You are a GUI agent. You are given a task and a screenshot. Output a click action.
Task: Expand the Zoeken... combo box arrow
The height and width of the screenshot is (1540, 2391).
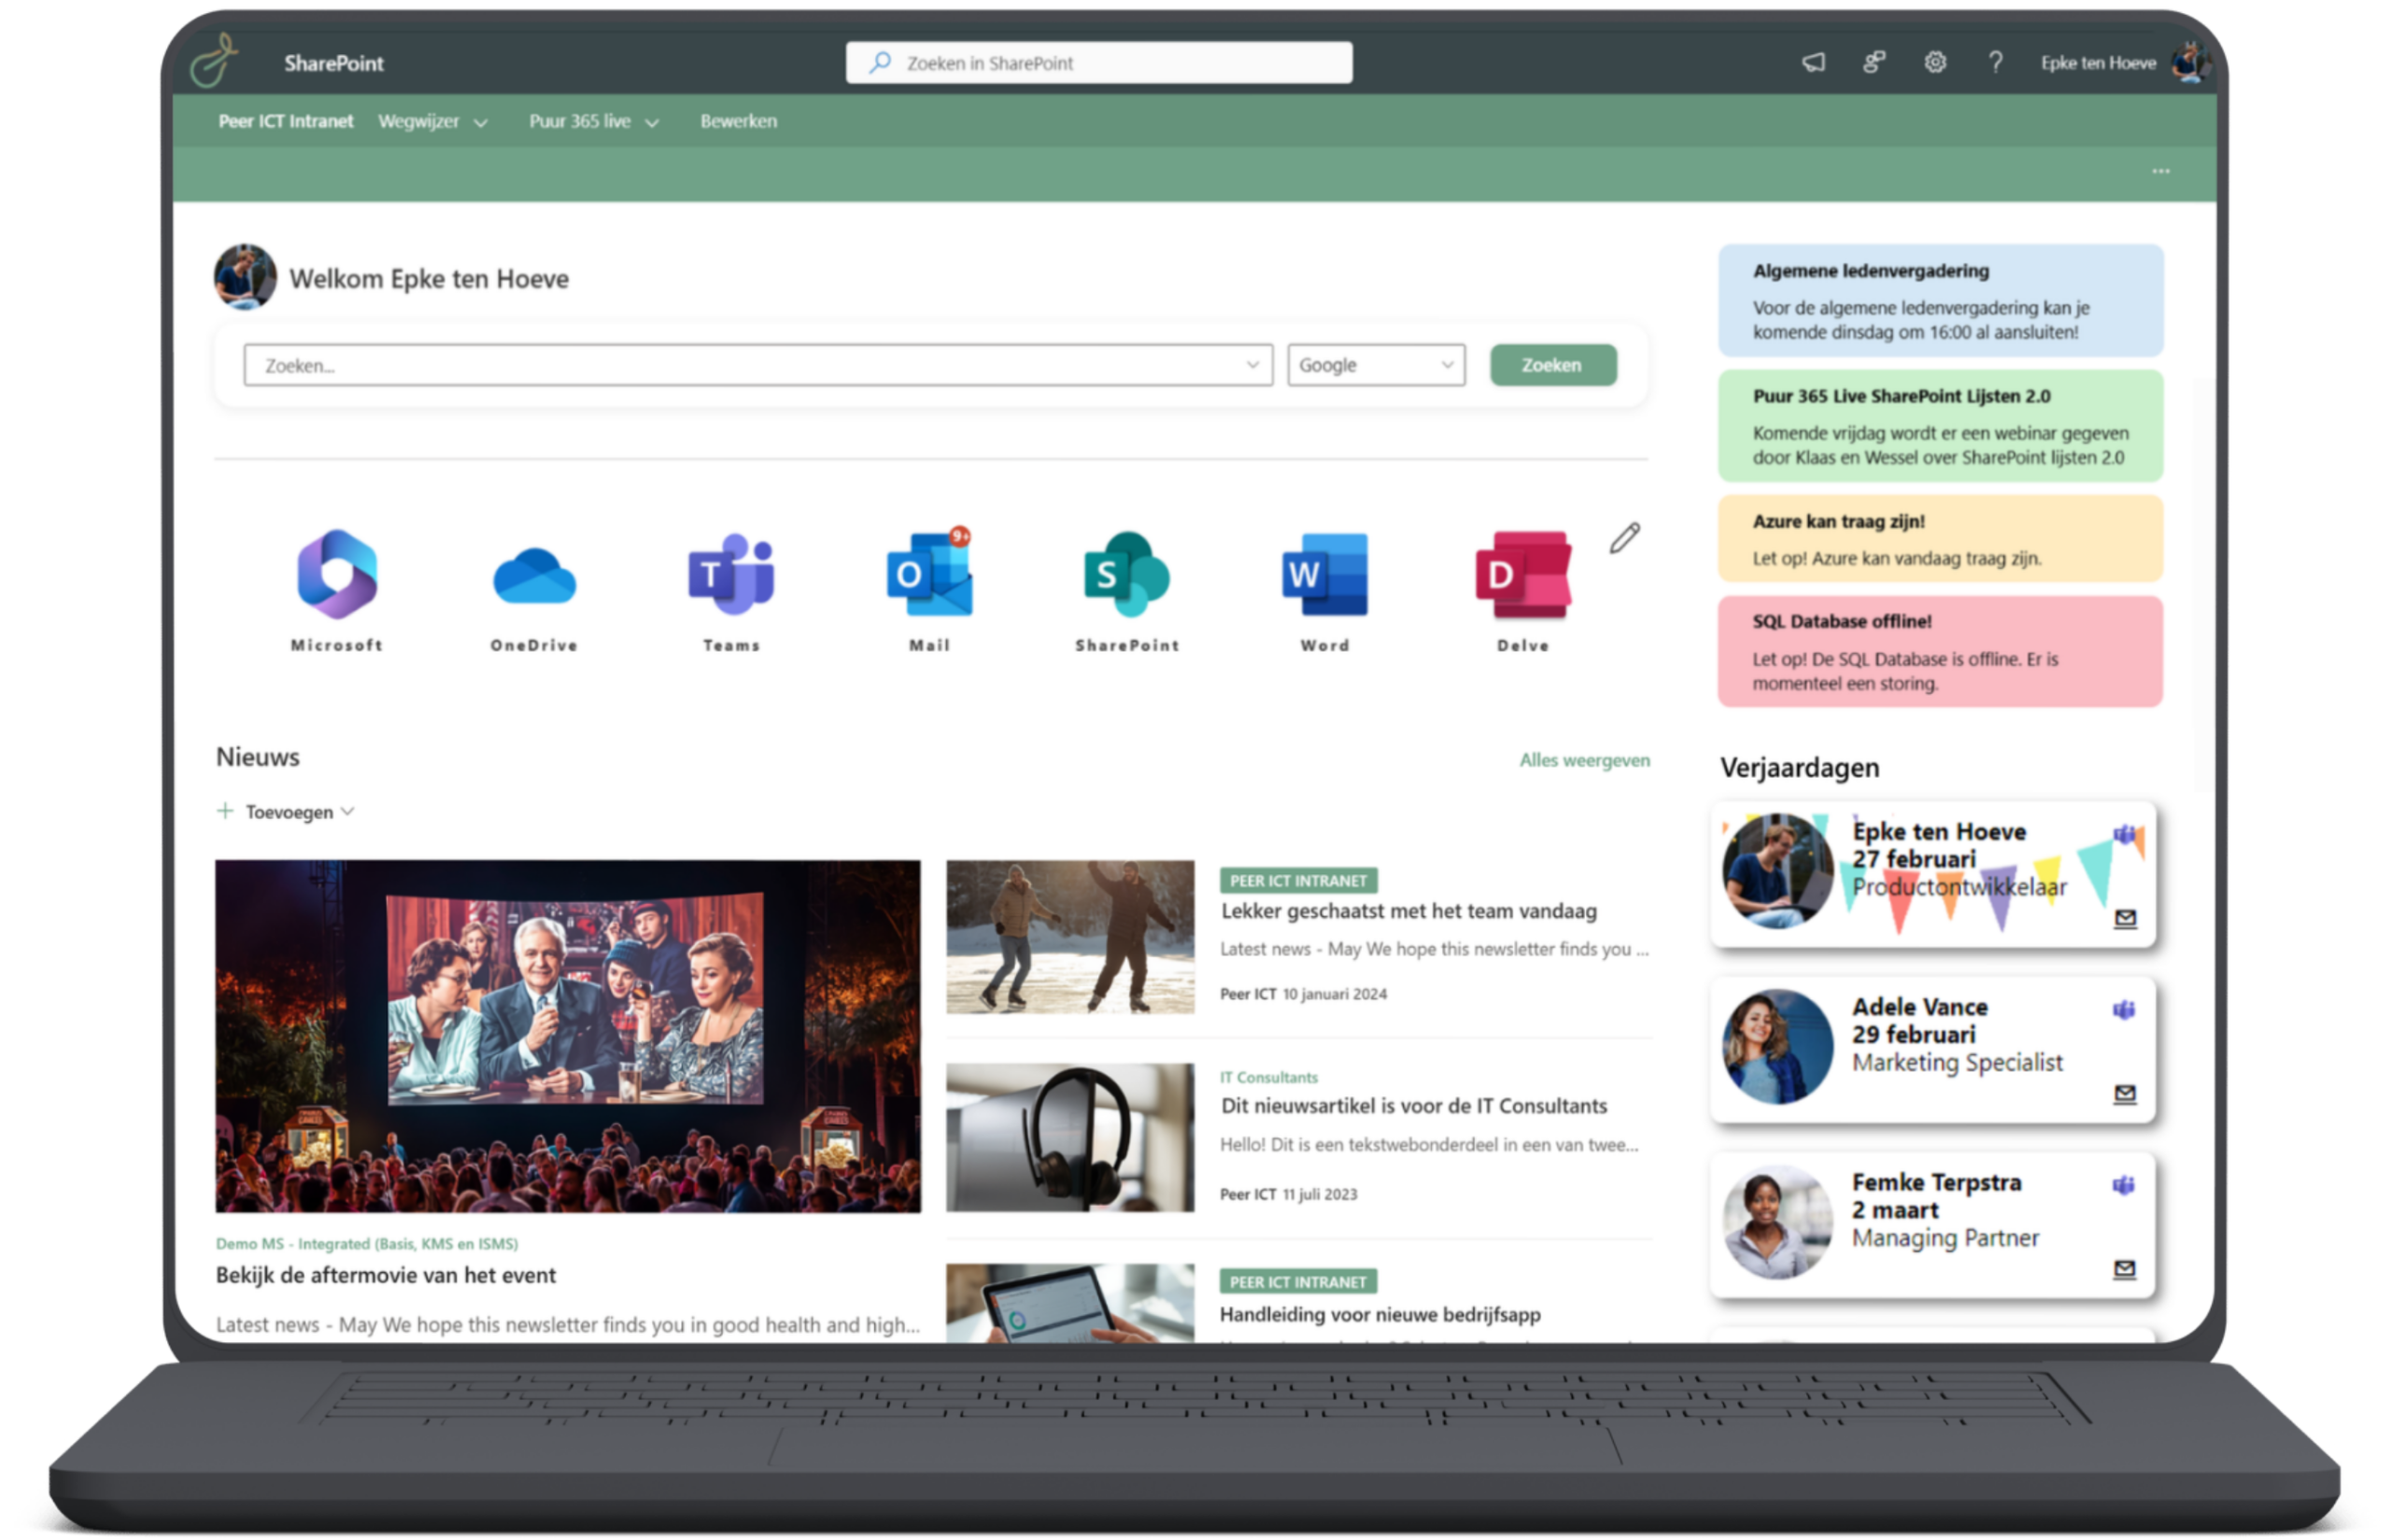(1253, 365)
